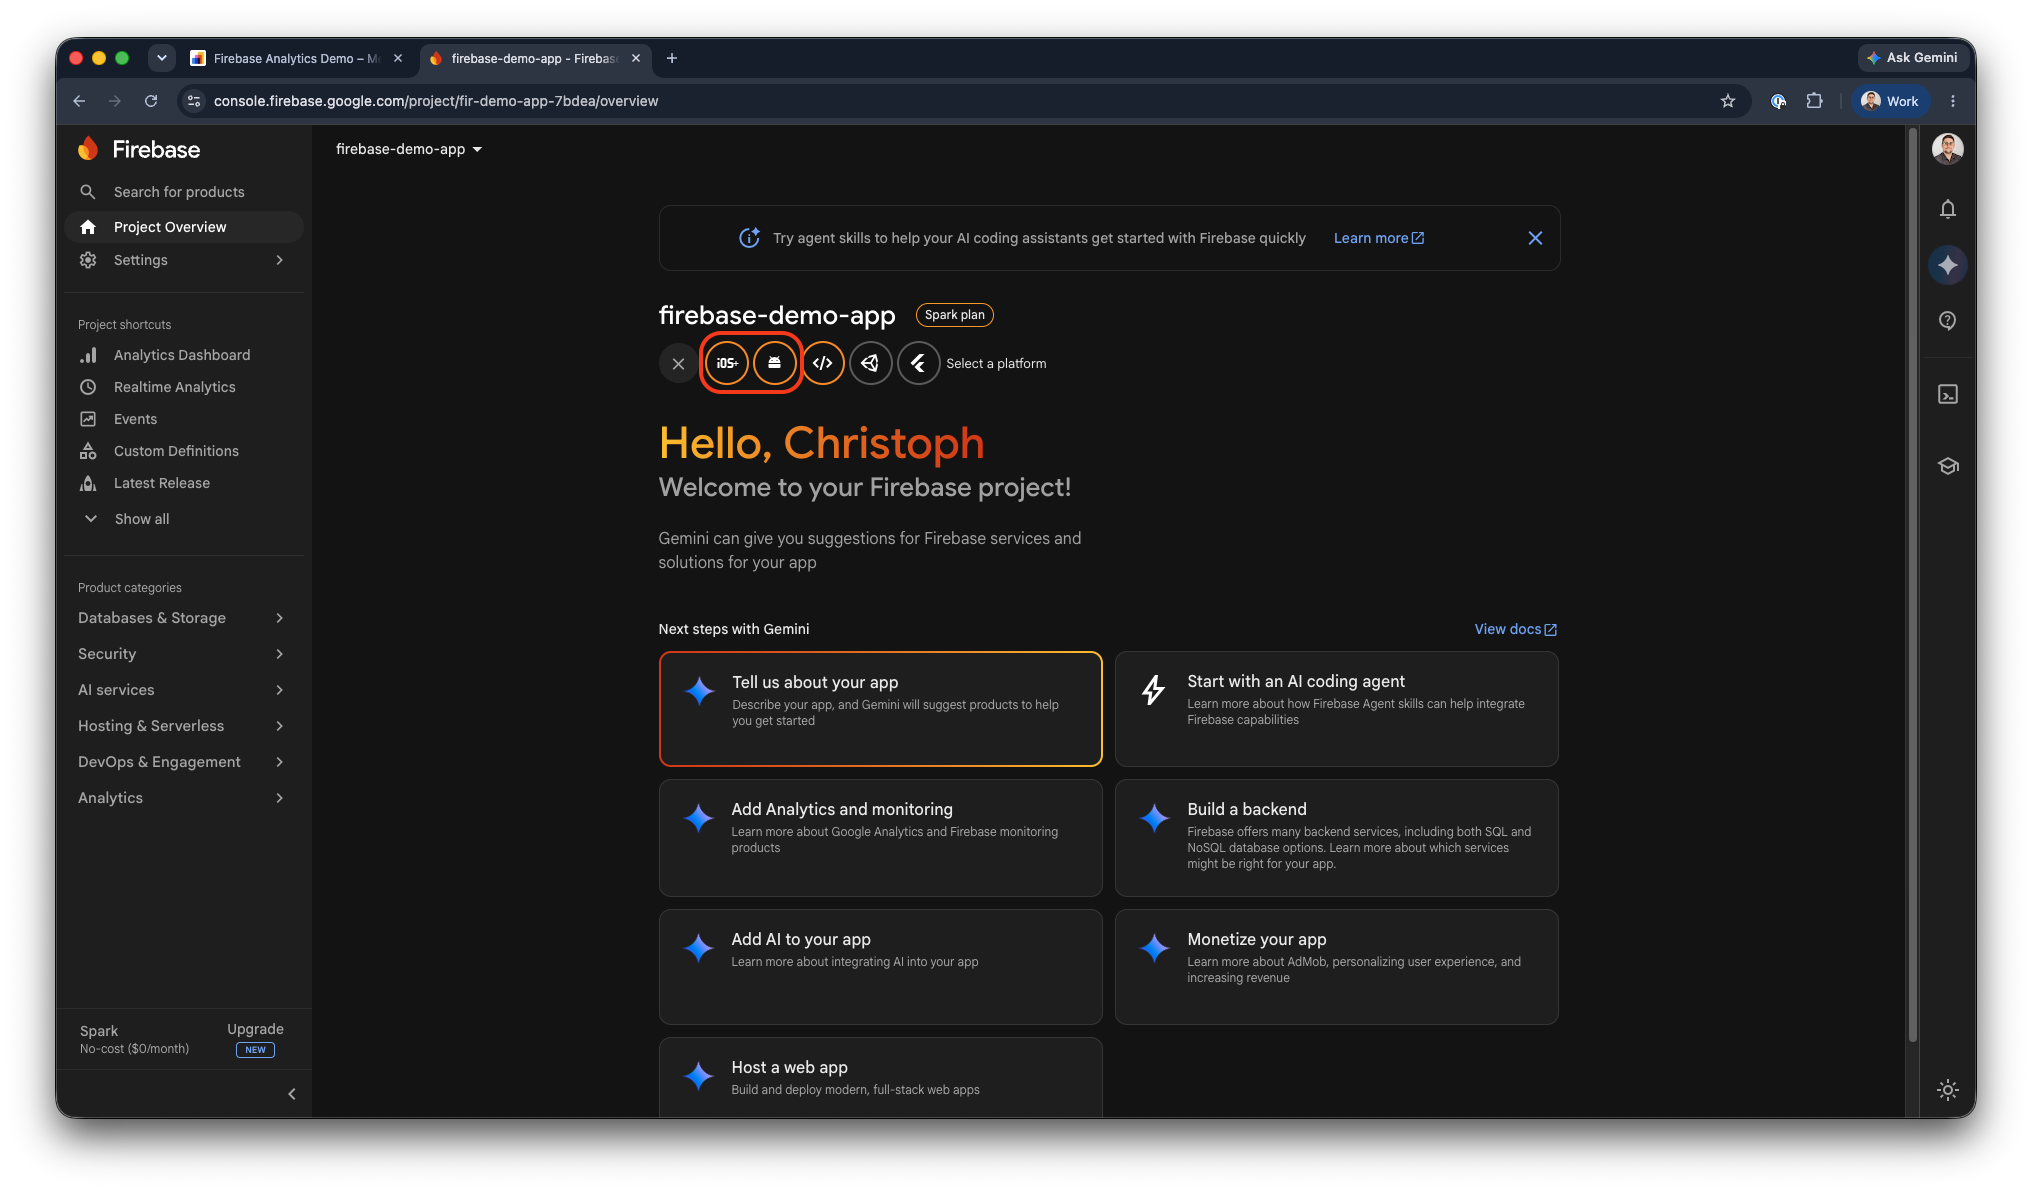Add a Flutter app platform
This screenshot has height=1192, width=2032.
tap(918, 363)
